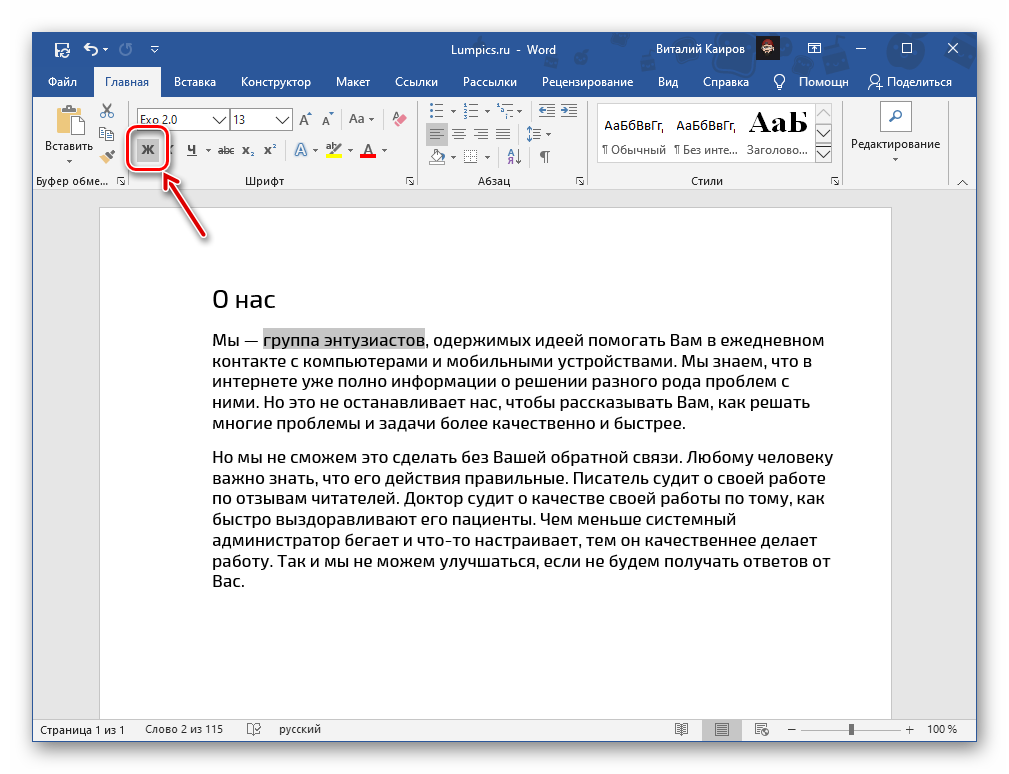Open the font size dropdown arrow
Image resolution: width=1009 pixels, height=774 pixels.
tap(282, 120)
